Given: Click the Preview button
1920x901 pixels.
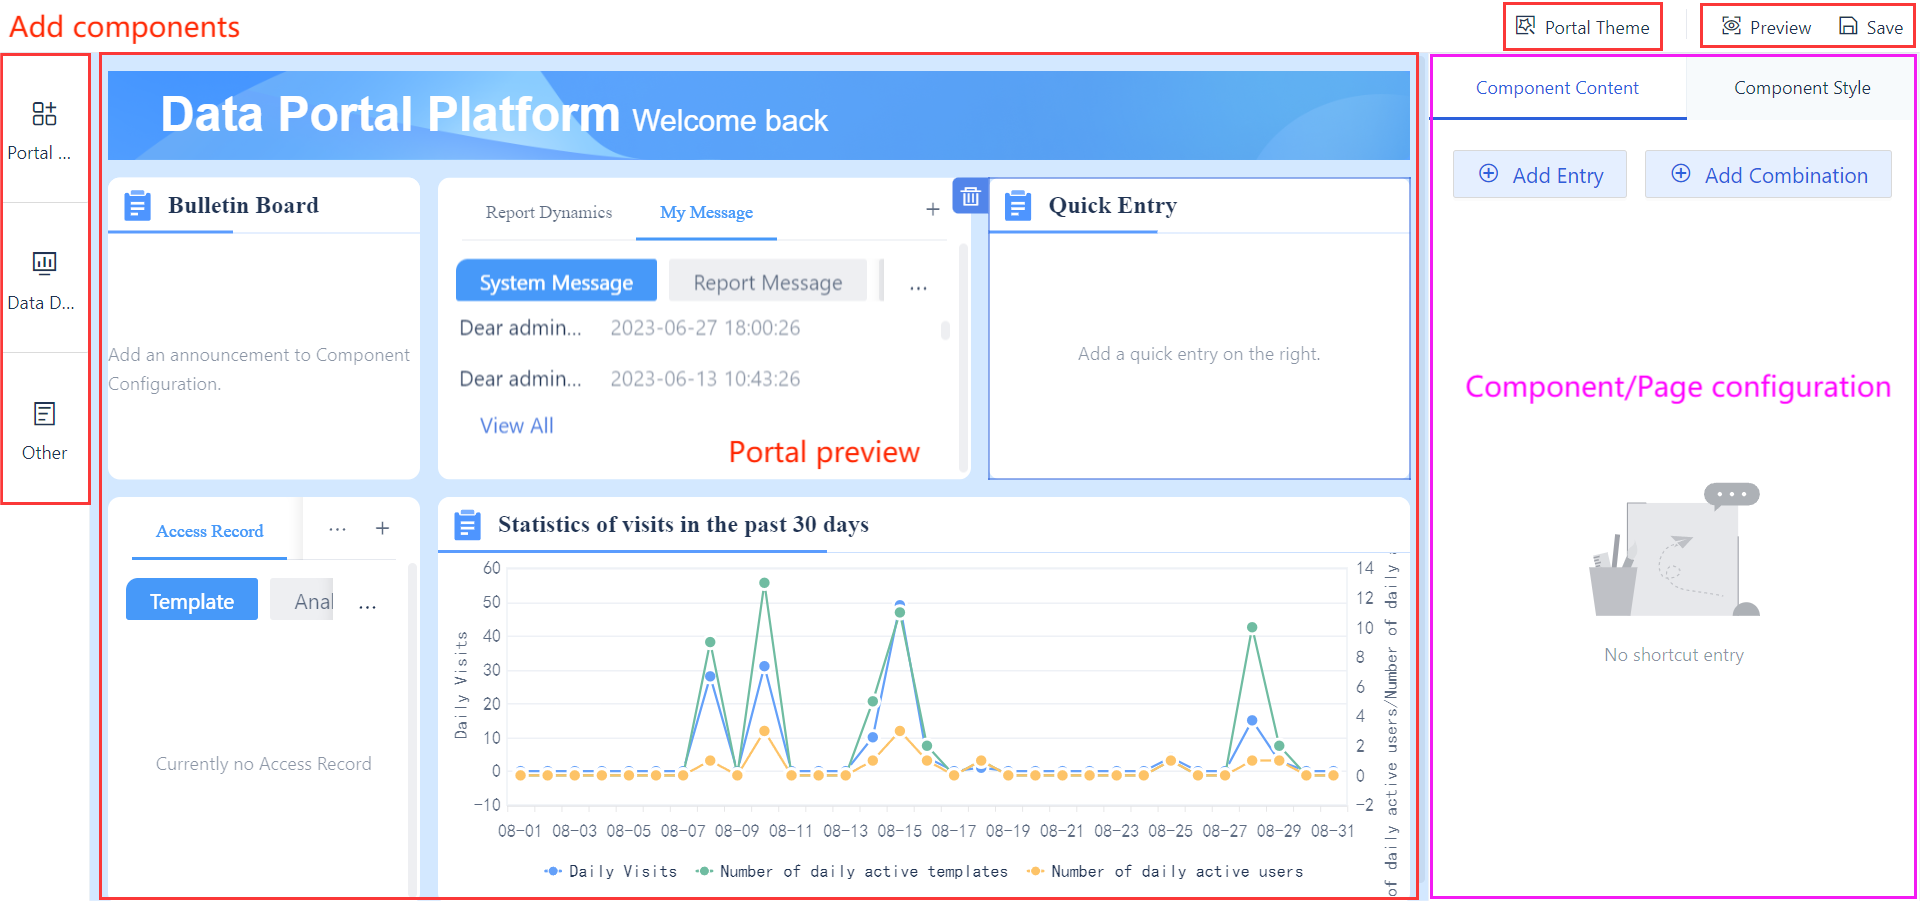Looking at the screenshot, I should point(1767,27).
